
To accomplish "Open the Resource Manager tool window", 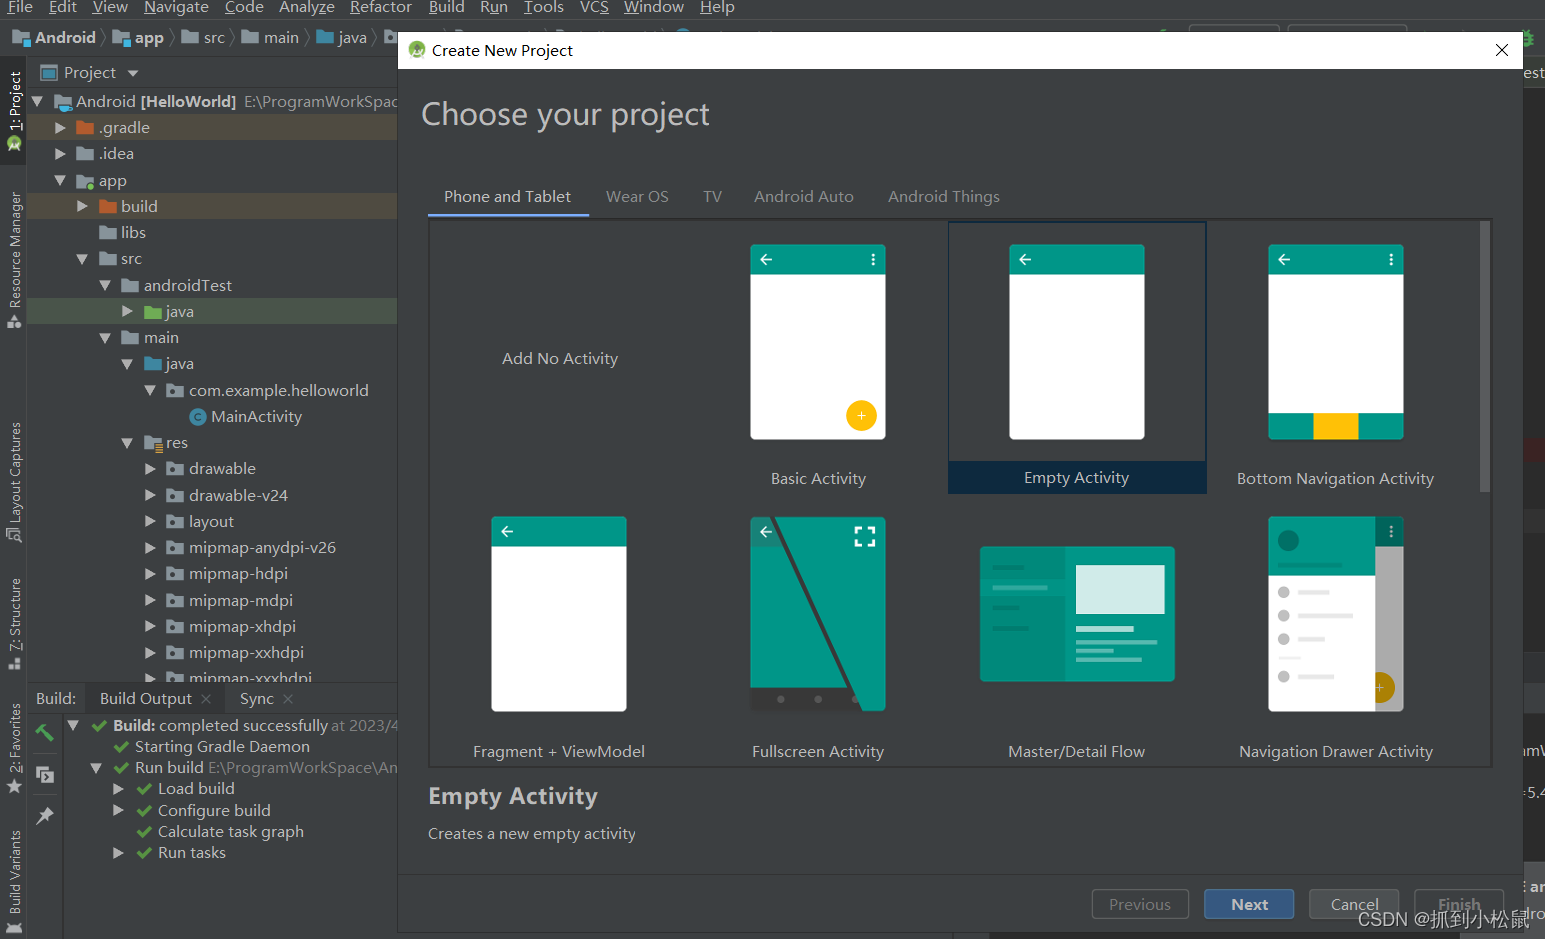I will pyautogui.click(x=14, y=260).
